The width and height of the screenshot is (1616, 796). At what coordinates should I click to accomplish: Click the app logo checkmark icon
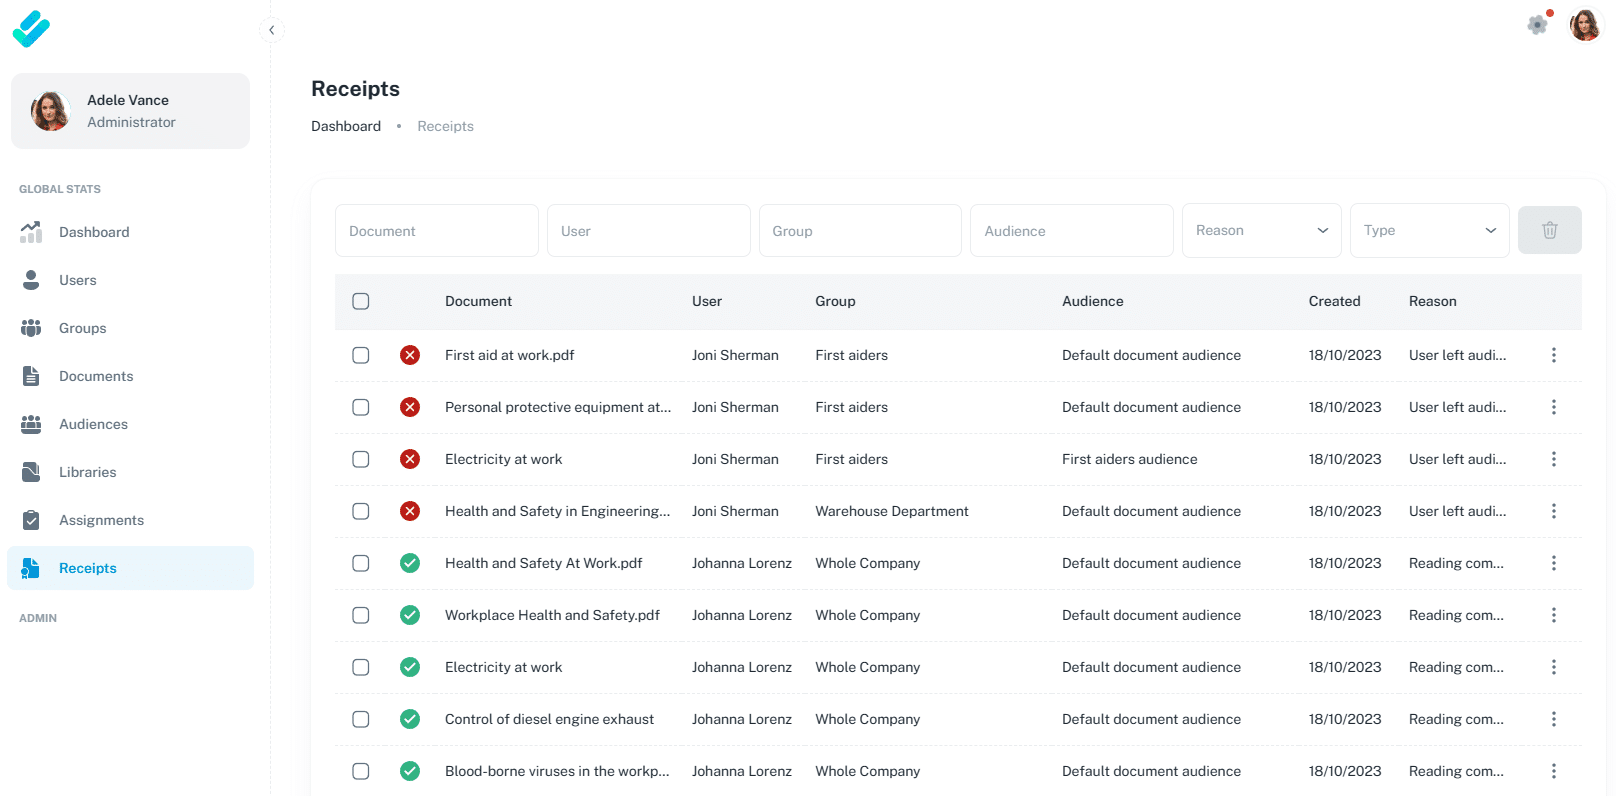(31, 29)
